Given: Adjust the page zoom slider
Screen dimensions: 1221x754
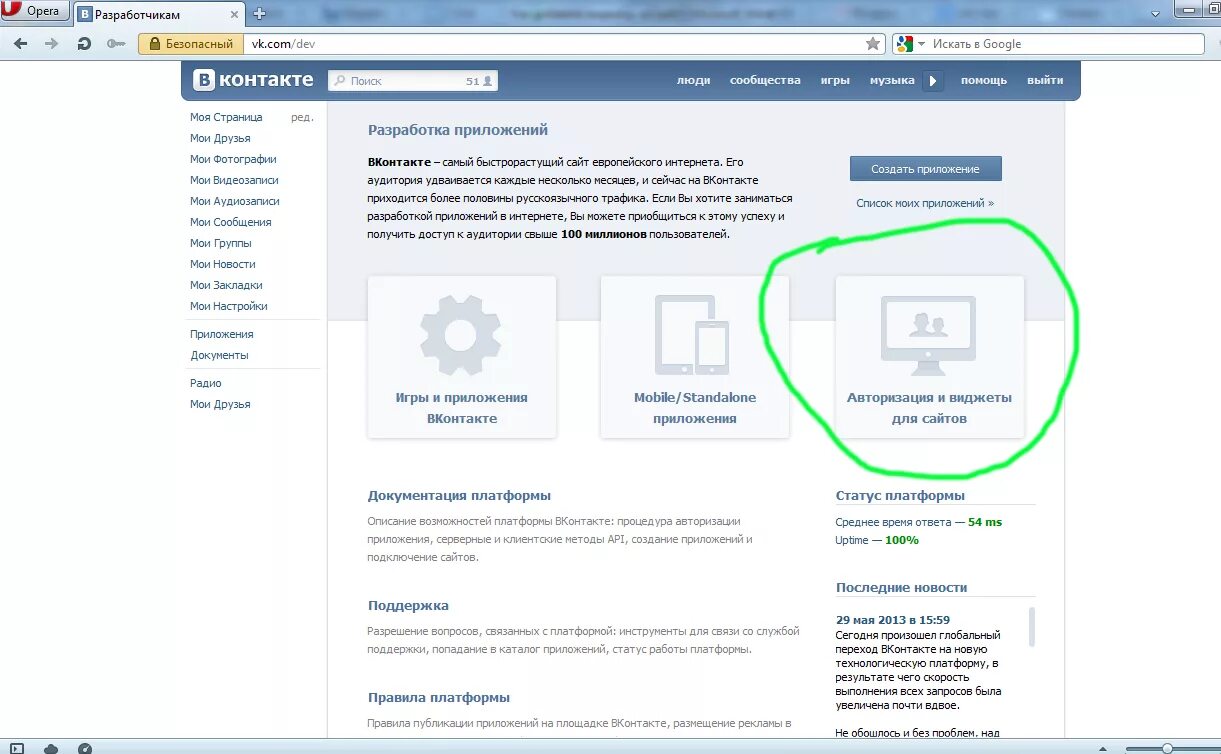Looking at the screenshot, I should click(x=1166, y=748).
